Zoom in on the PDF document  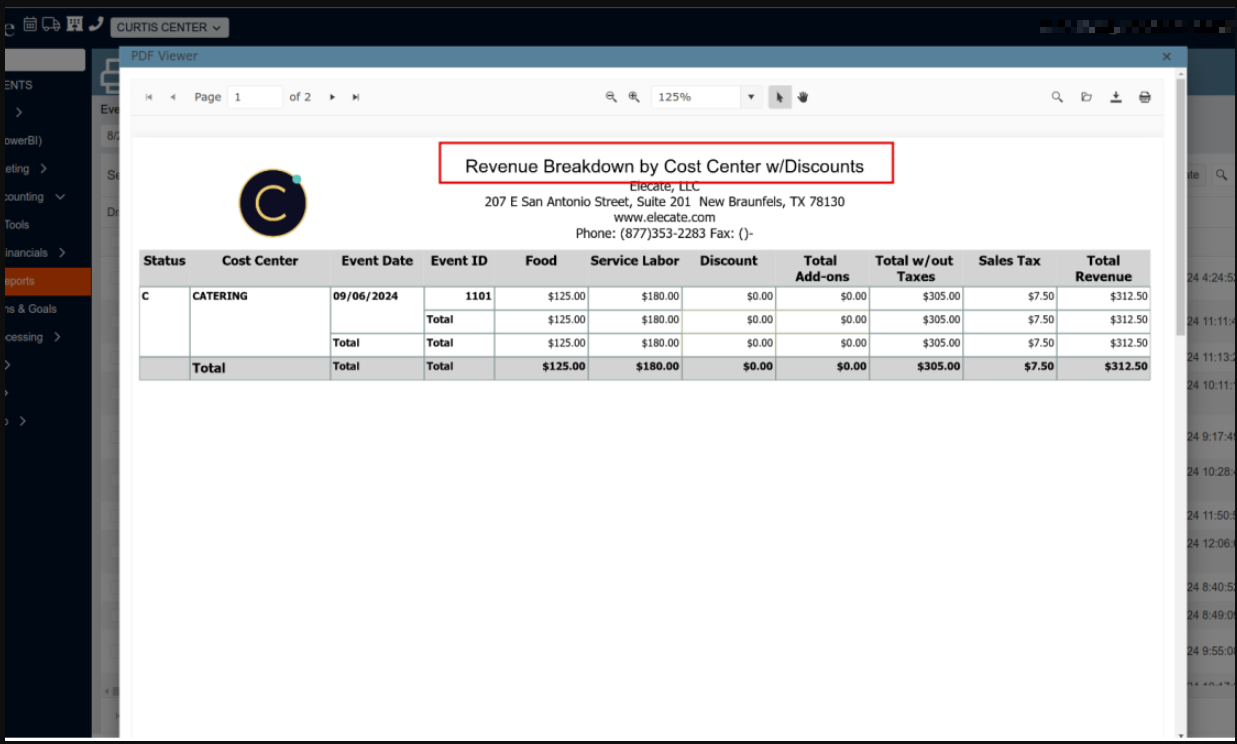point(634,97)
